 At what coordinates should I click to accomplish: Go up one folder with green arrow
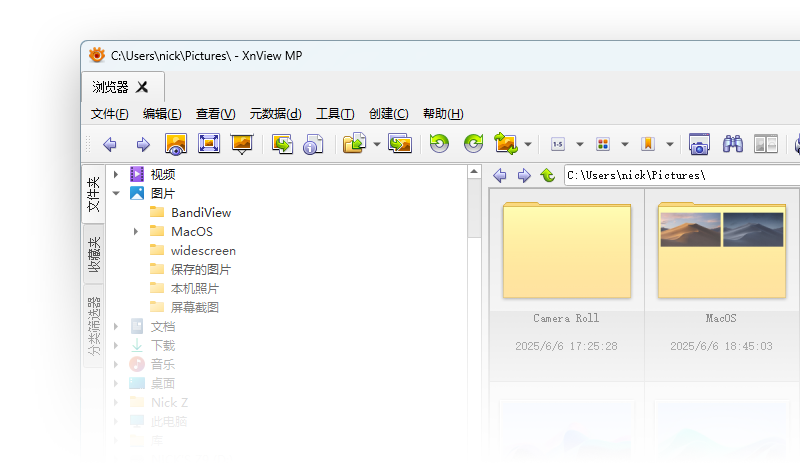[x=548, y=175]
